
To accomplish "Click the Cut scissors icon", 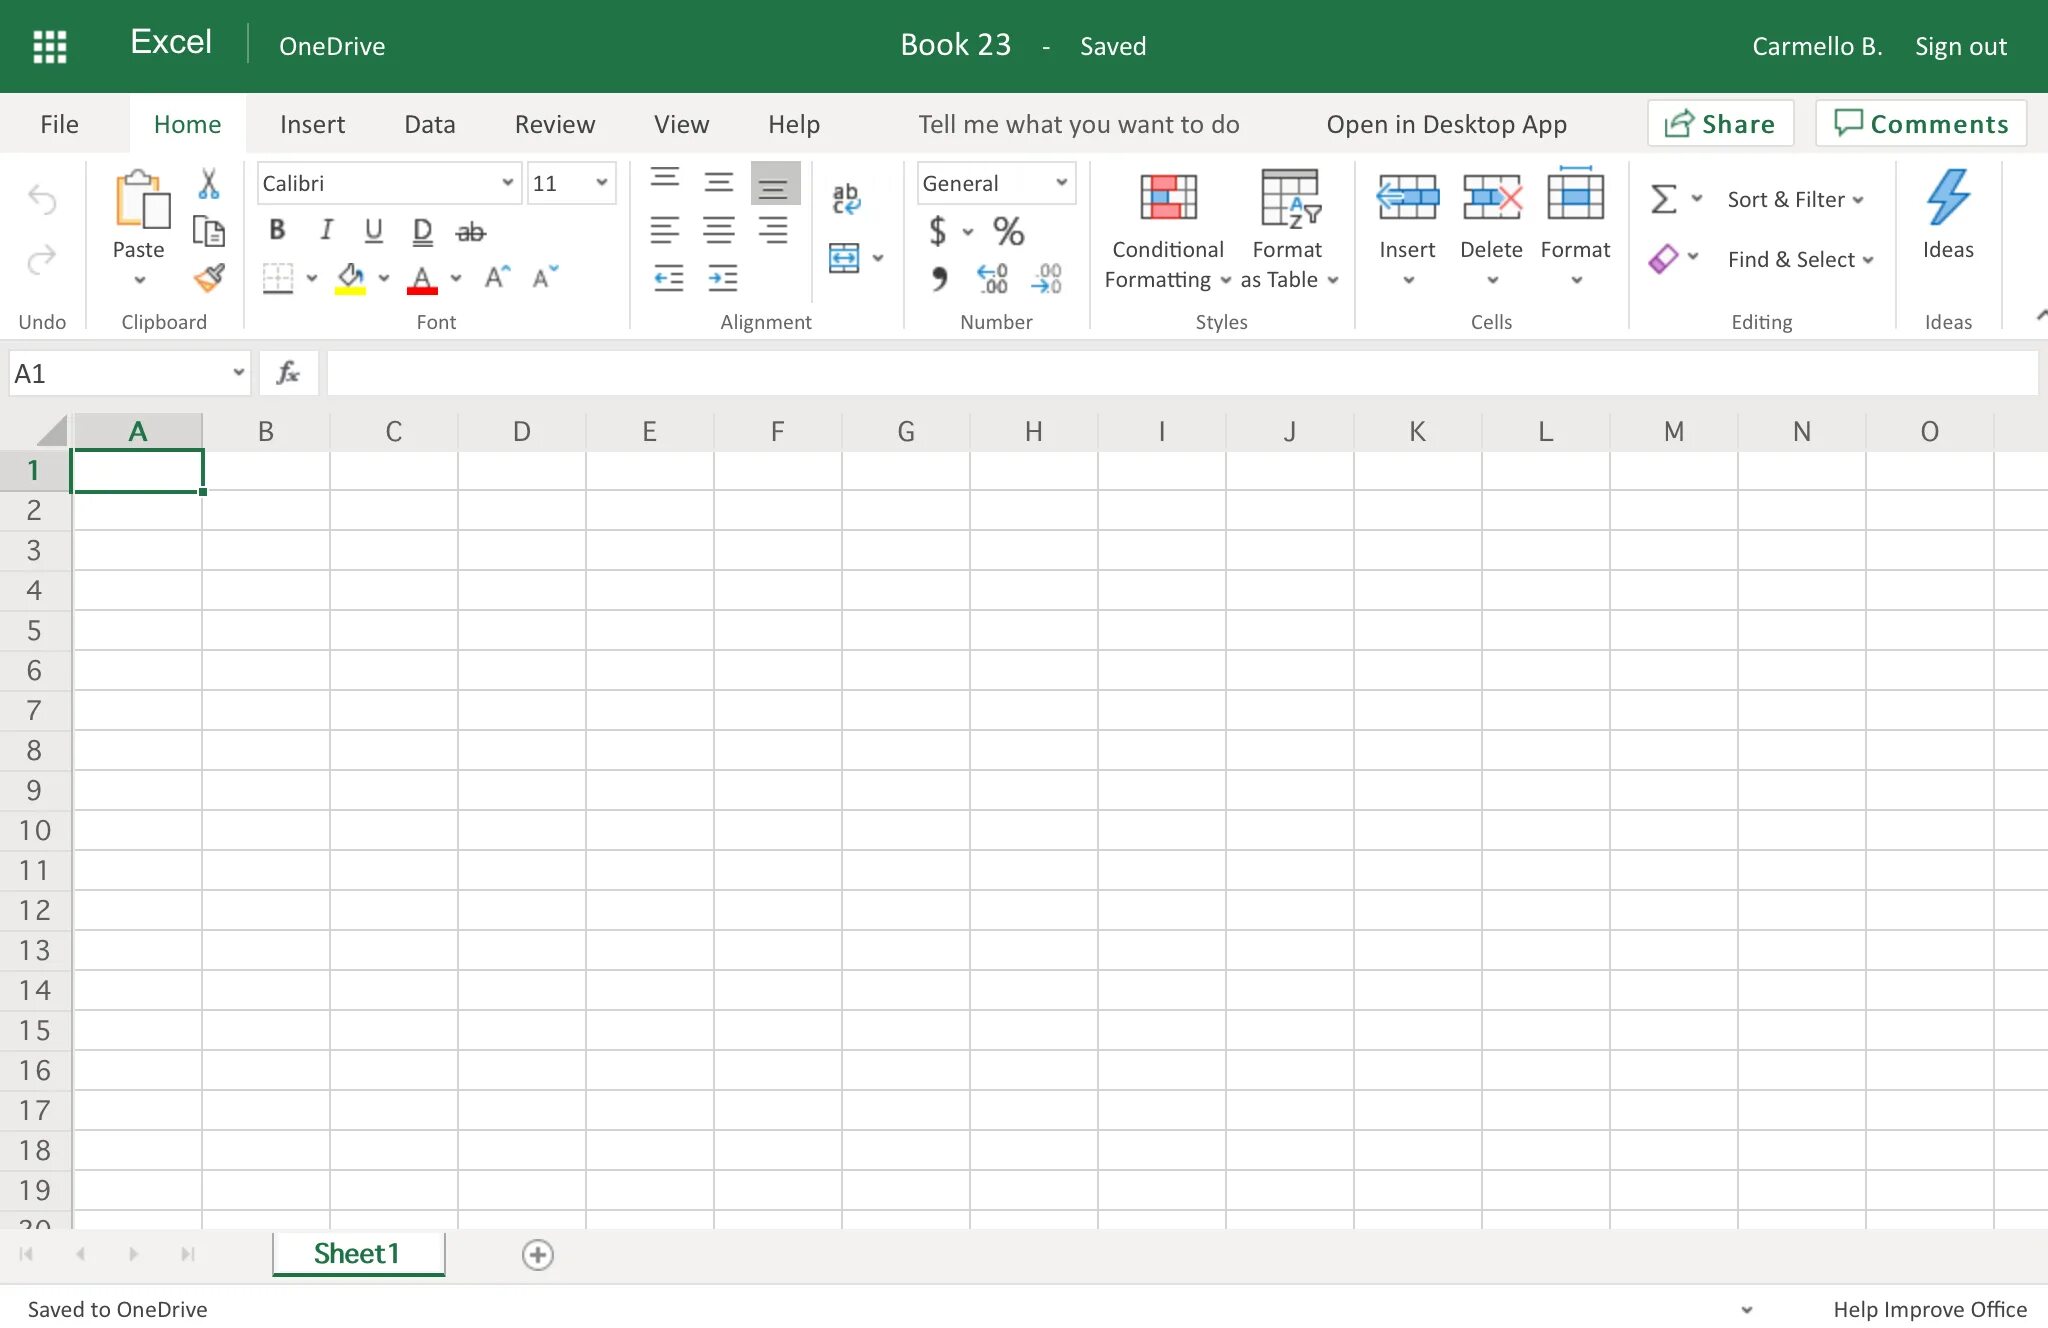I will pos(209,184).
